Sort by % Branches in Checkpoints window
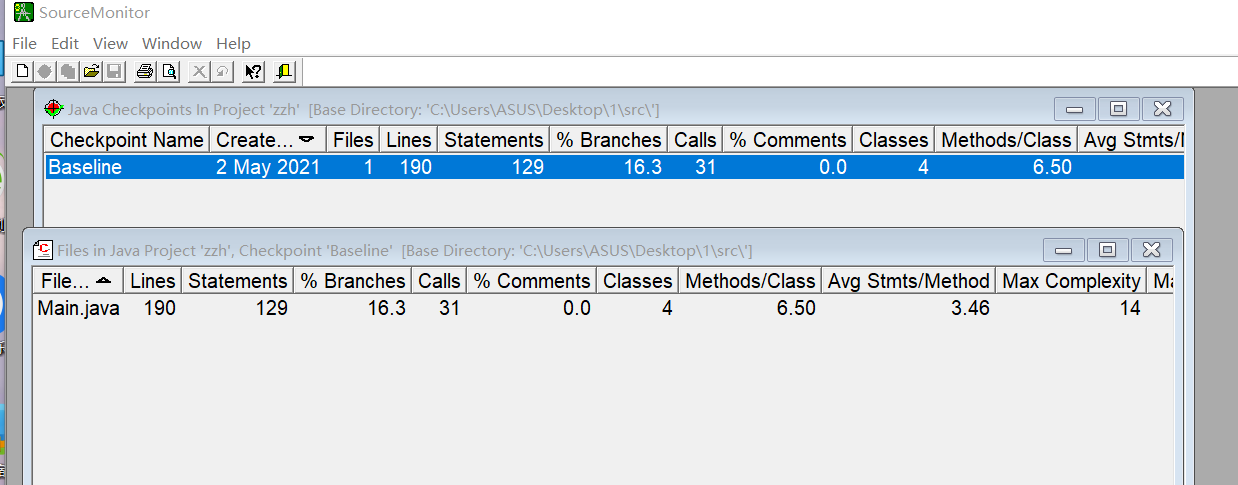The width and height of the screenshot is (1238, 485). tap(609, 140)
